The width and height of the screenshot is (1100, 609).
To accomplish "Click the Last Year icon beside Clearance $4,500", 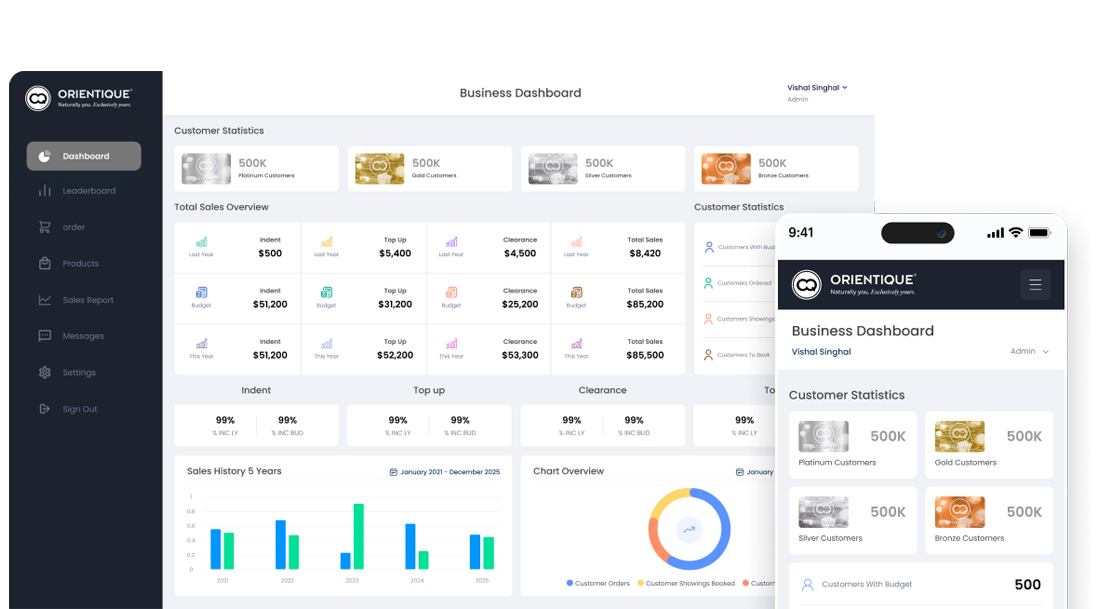I will [451, 242].
